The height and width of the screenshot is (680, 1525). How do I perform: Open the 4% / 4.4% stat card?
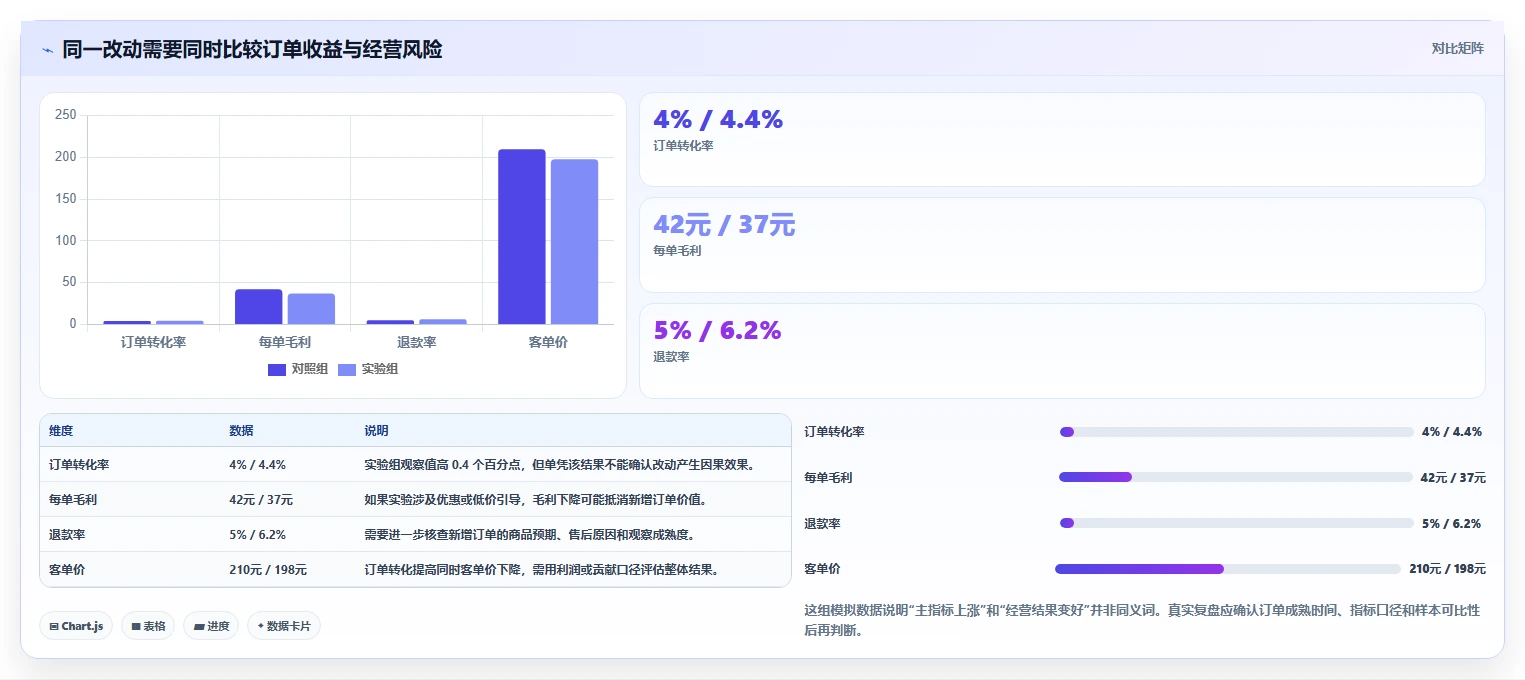pyautogui.click(x=1062, y=139)
